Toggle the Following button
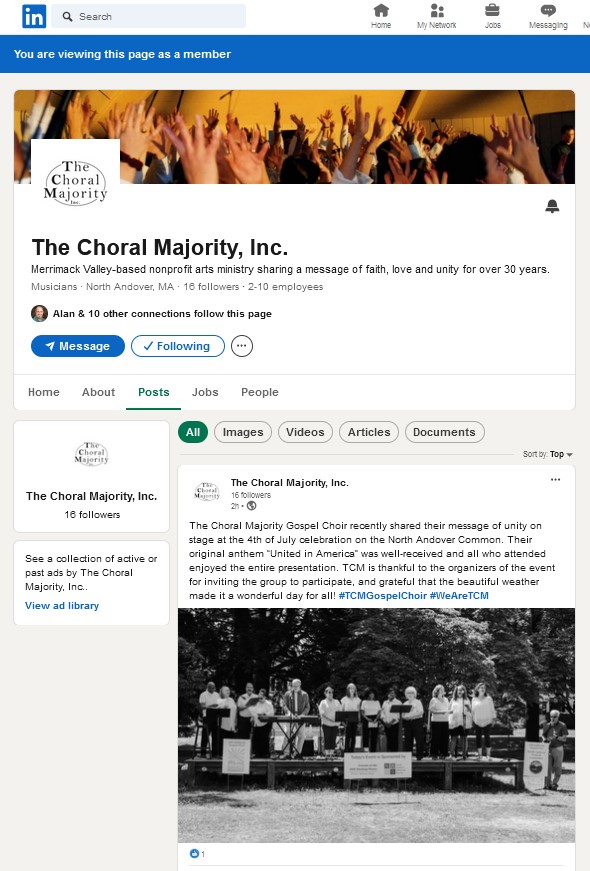This screenshot has height=871, width=590. (178, 346)
